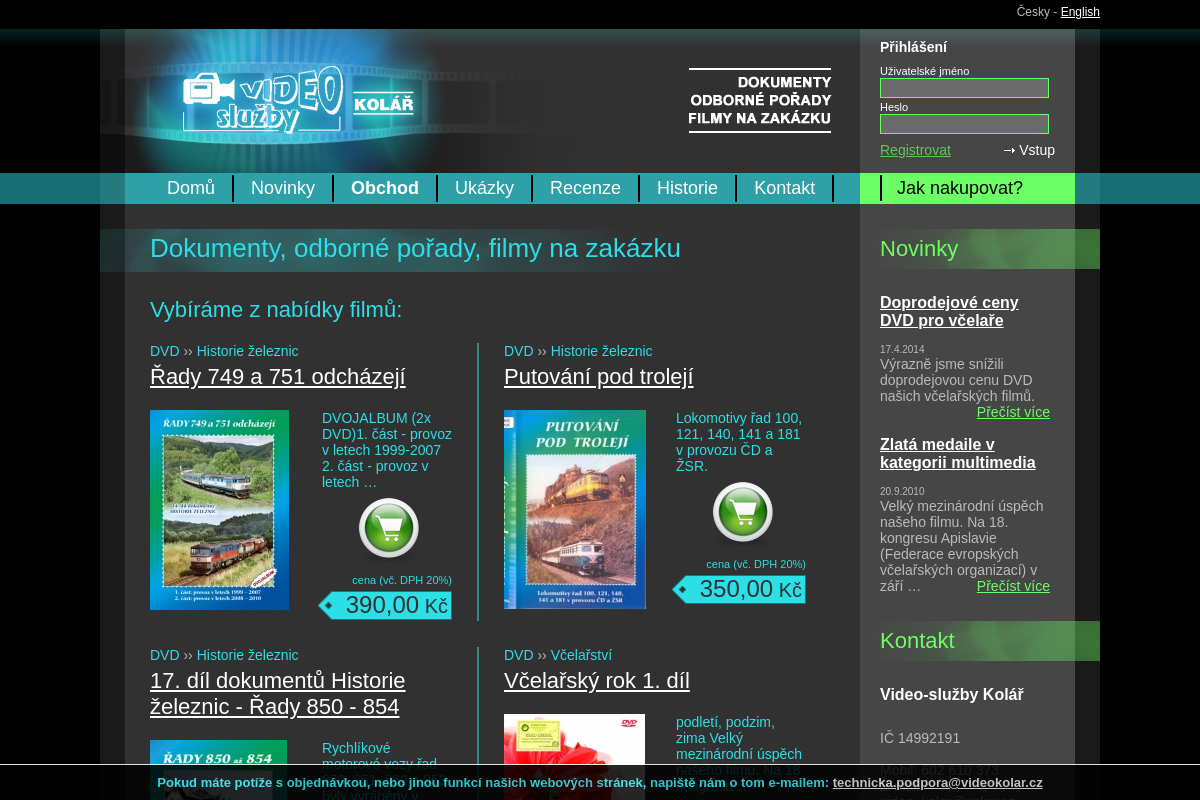Click the 350,00 Kč price tag
Screen dimensions: 1200x800
739,589
